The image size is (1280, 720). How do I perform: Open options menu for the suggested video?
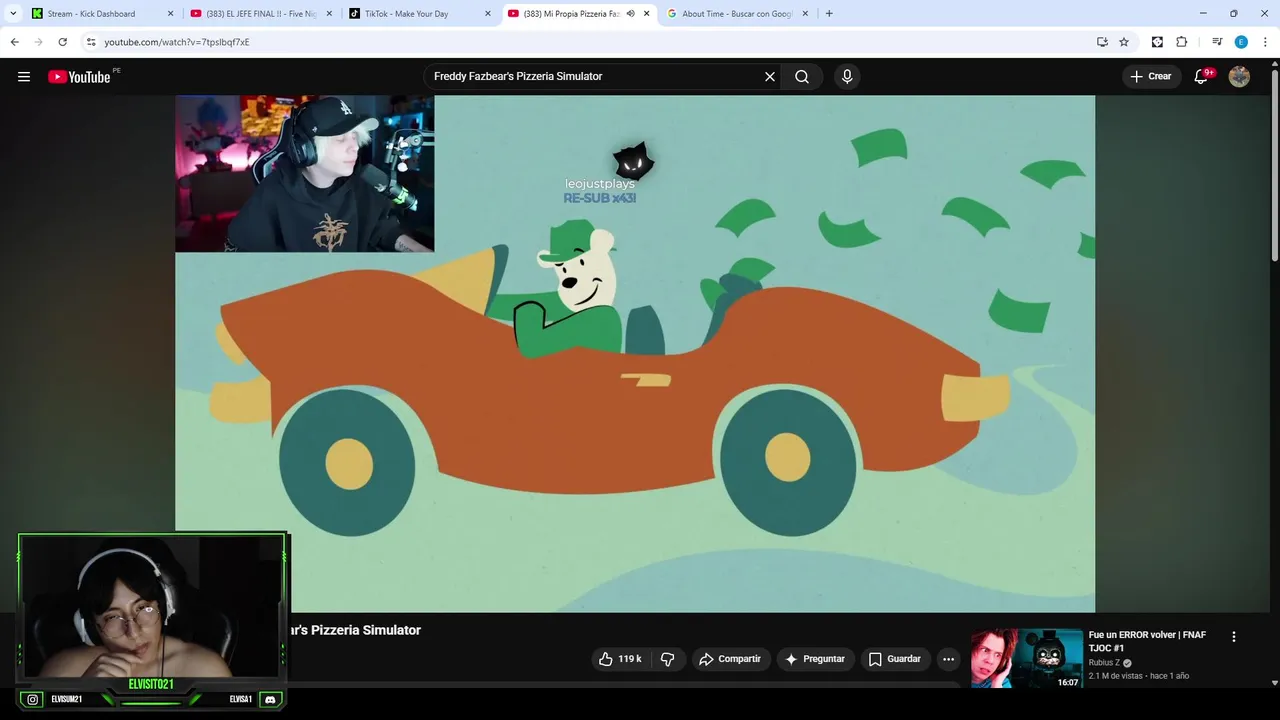1233,637
